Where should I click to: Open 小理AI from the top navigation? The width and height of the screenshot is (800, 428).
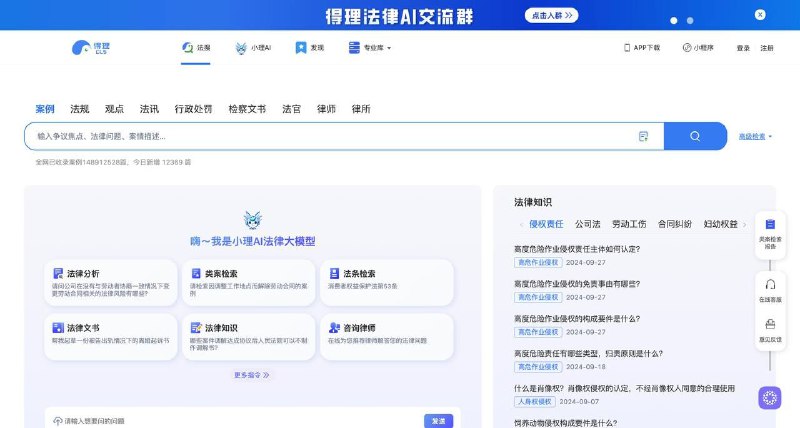[254, 48]
